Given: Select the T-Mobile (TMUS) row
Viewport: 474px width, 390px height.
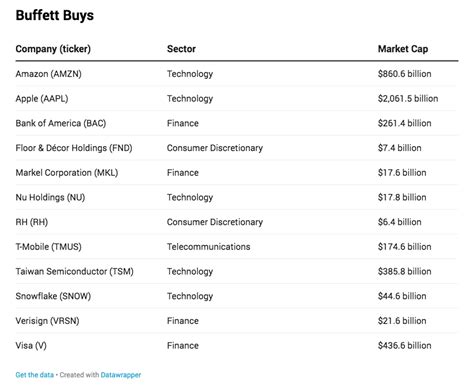Looking at the screenshot, I should coord(237,247).
